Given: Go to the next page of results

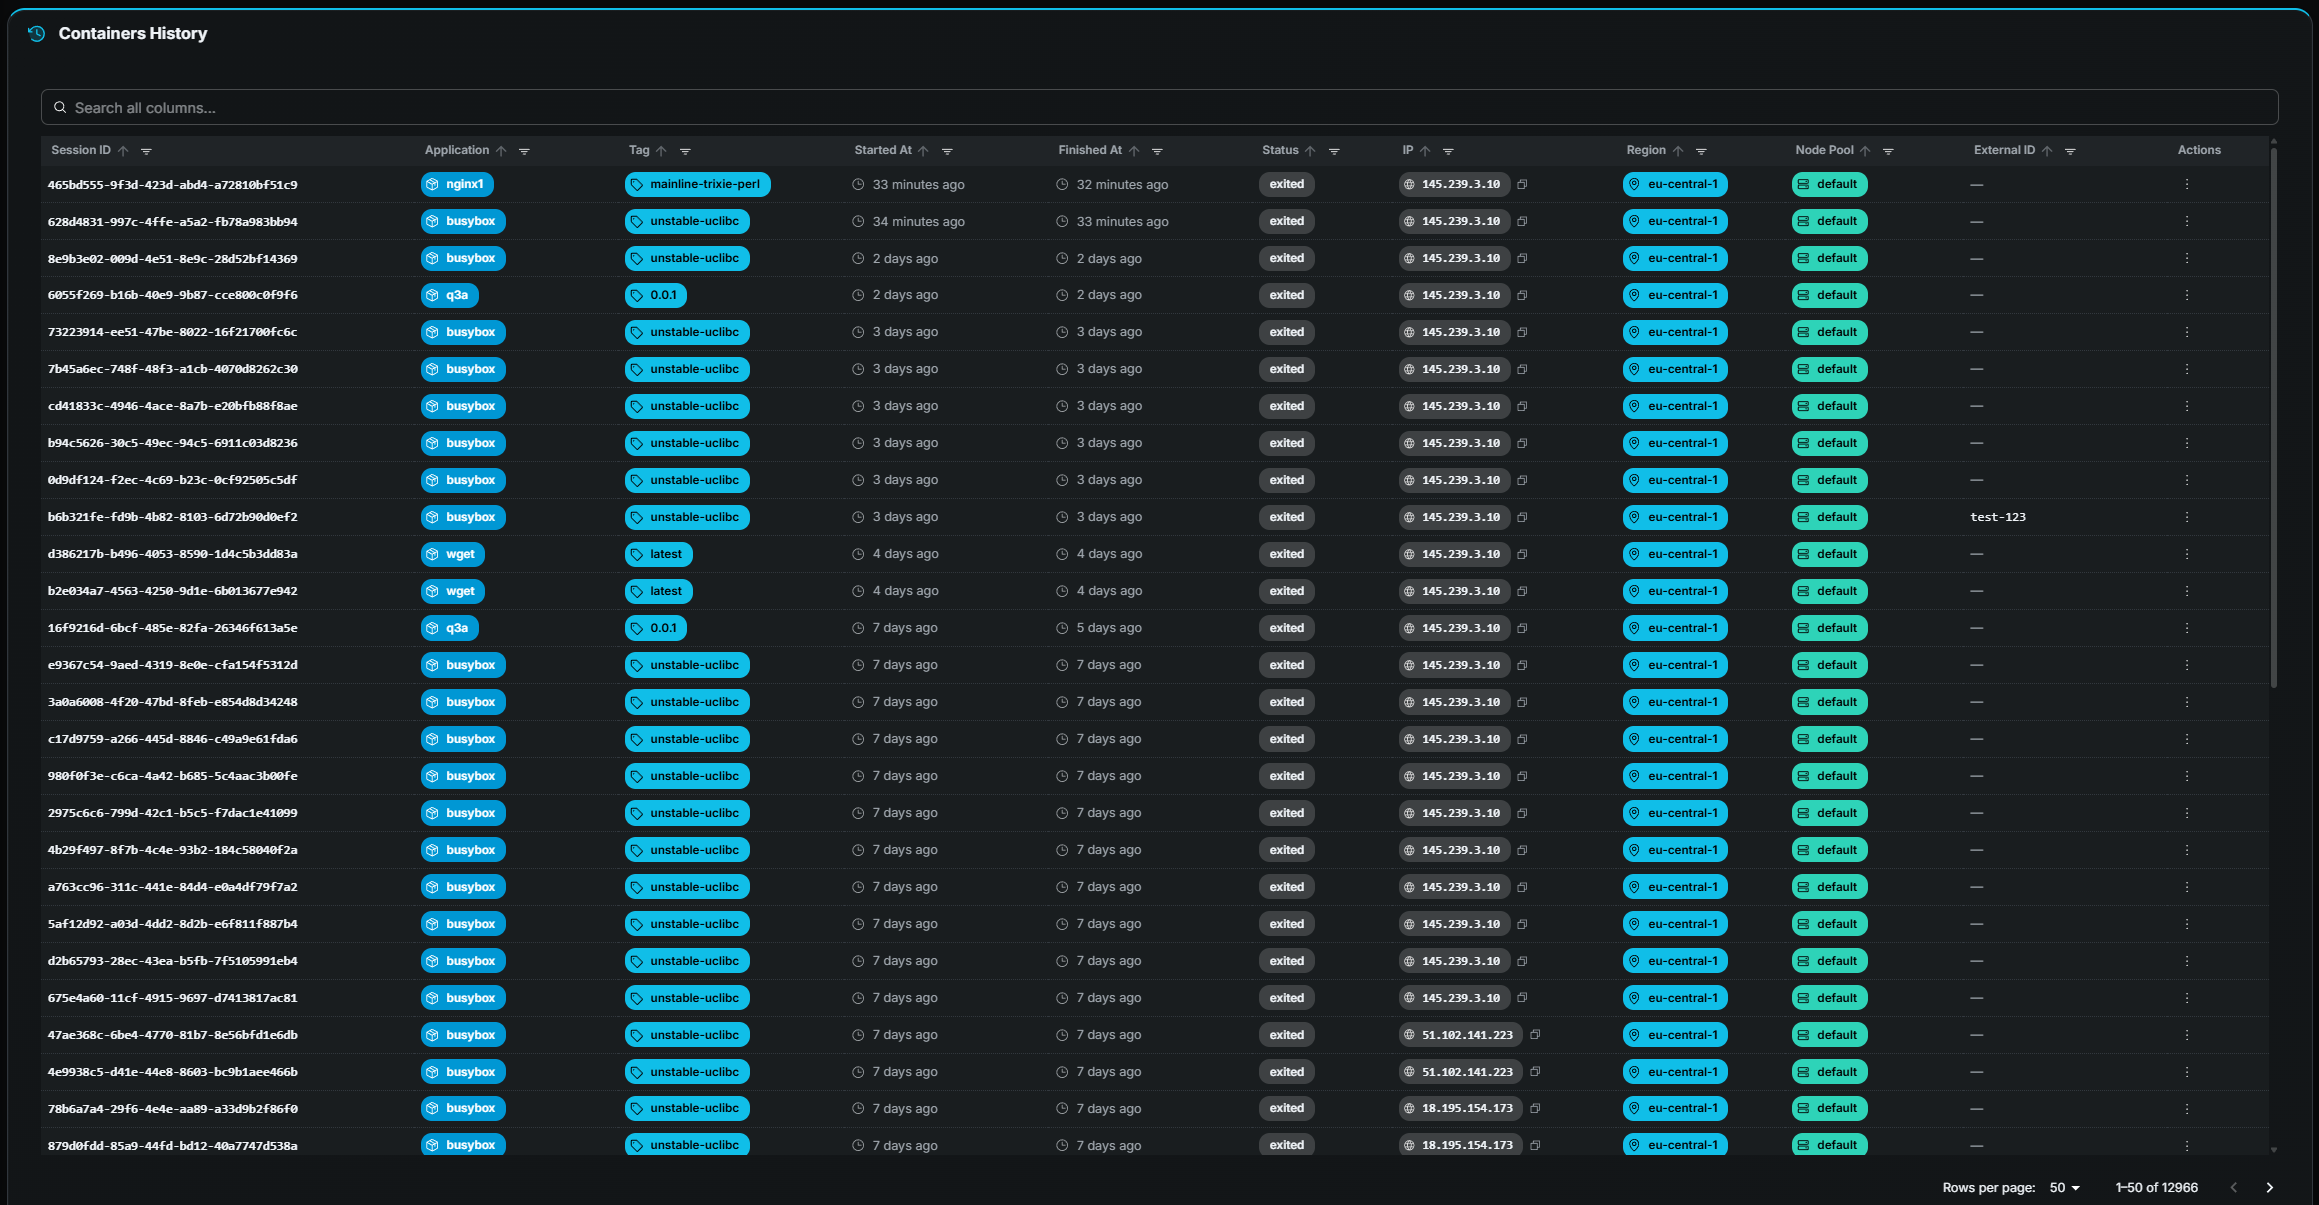Looking at the screenshot, I should (x=2268, y=1187).
